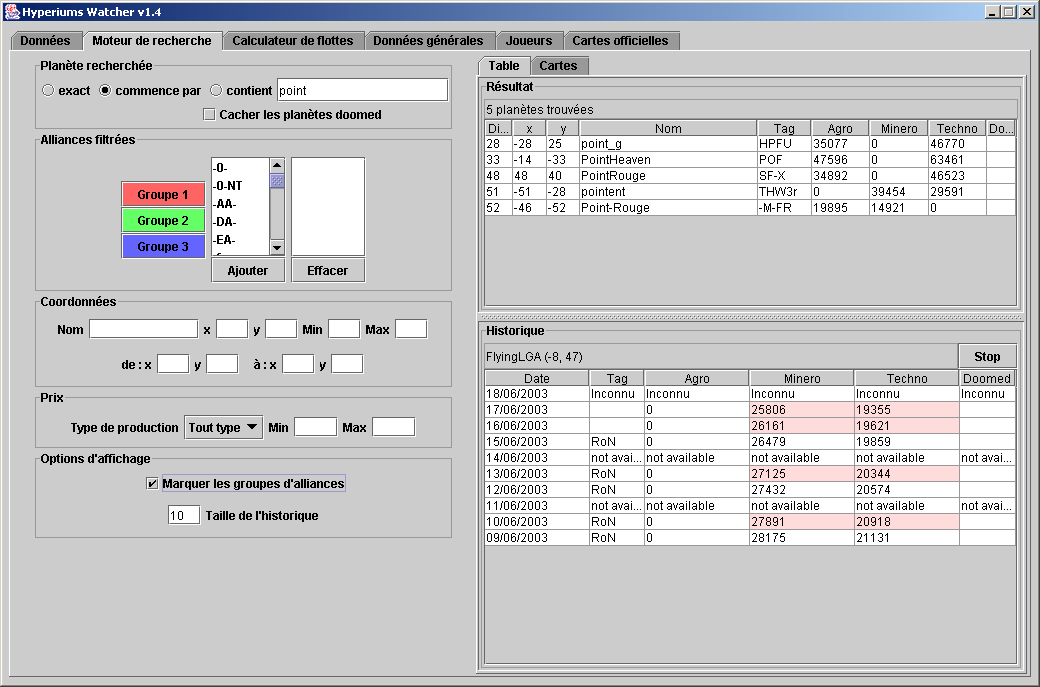This screenshot has width=1040, height=687.
Task: Select the 'PointRouge' result row
Action: point(750,176)
